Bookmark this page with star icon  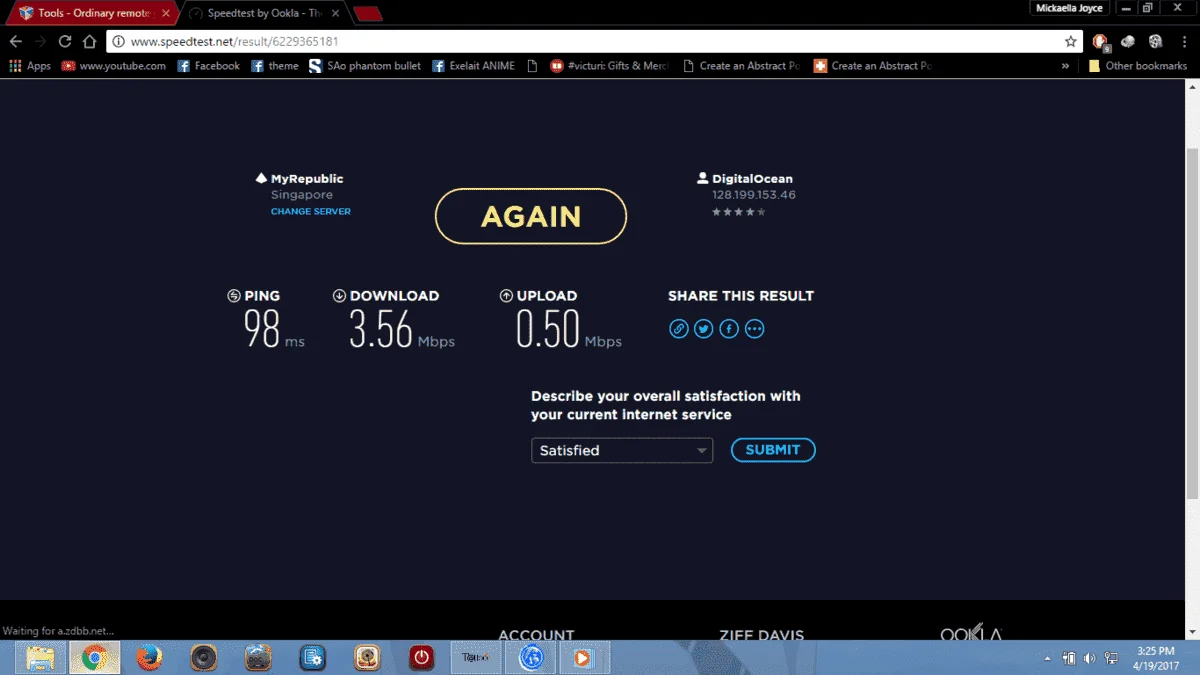[x=1071, y=41]
